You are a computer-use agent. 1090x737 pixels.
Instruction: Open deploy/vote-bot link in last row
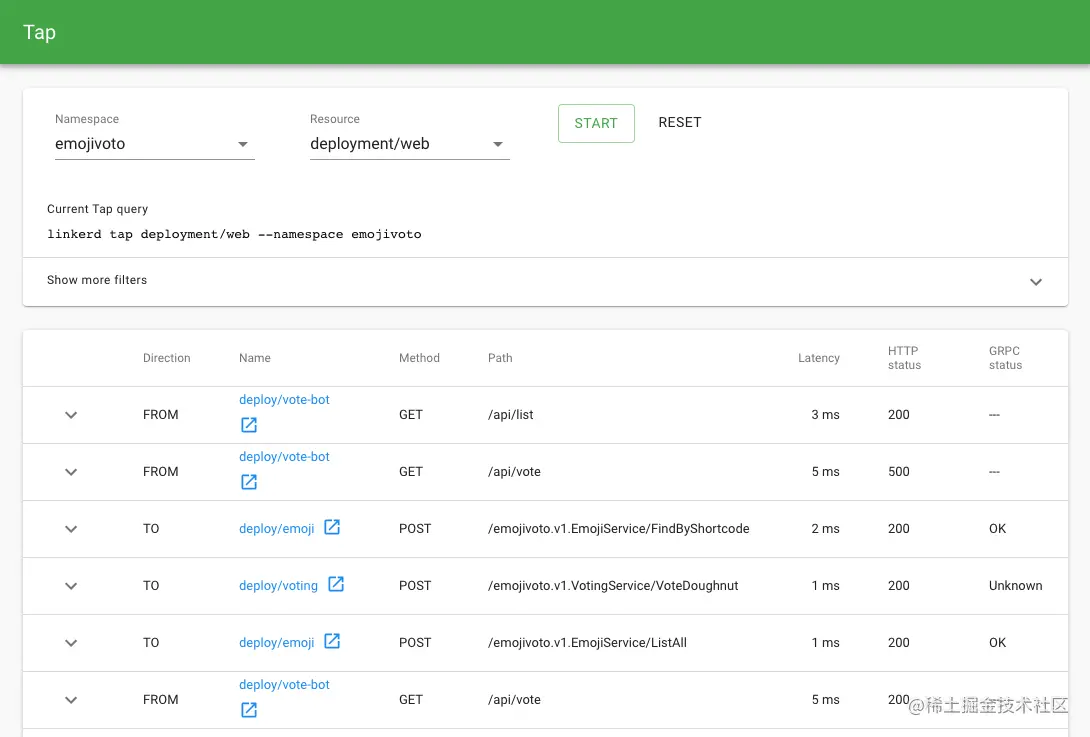284,685
